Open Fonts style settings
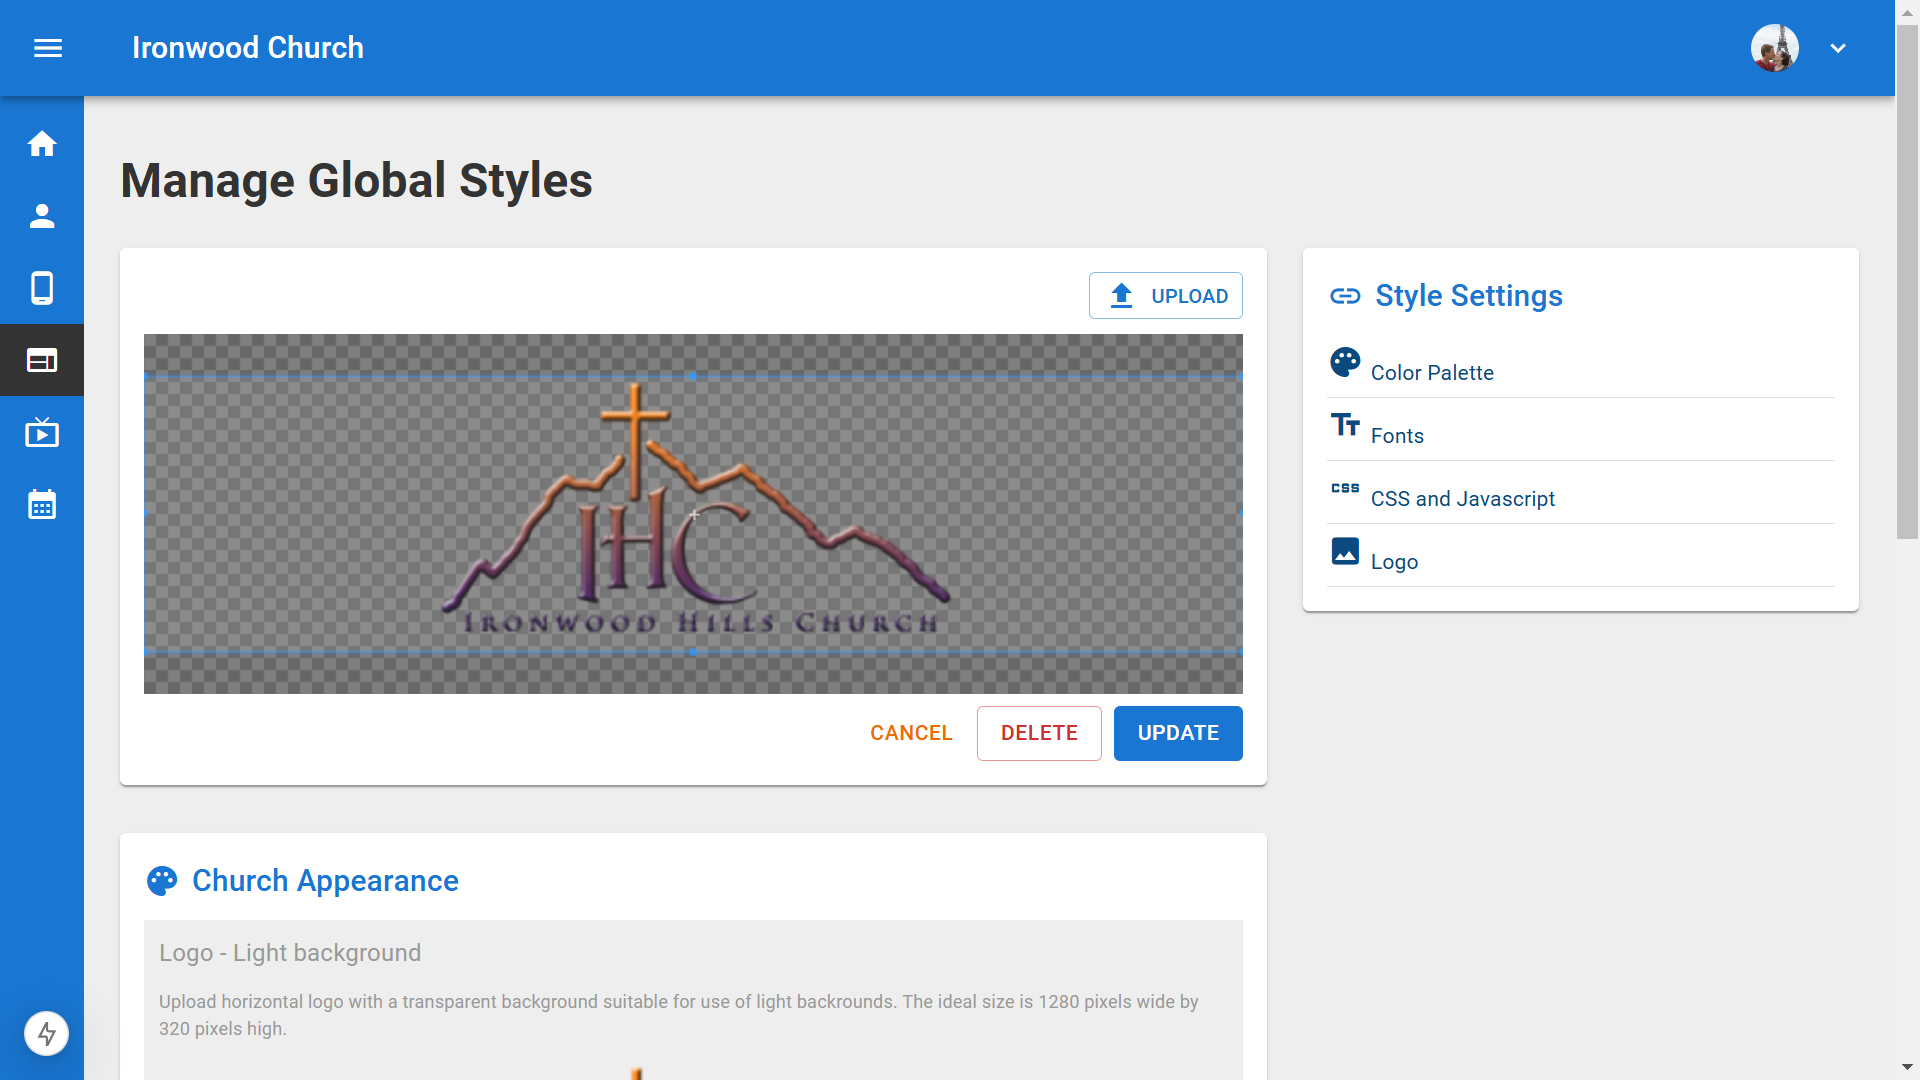Screen dimensions: 1920x1080 click(x=1396, y=435)
